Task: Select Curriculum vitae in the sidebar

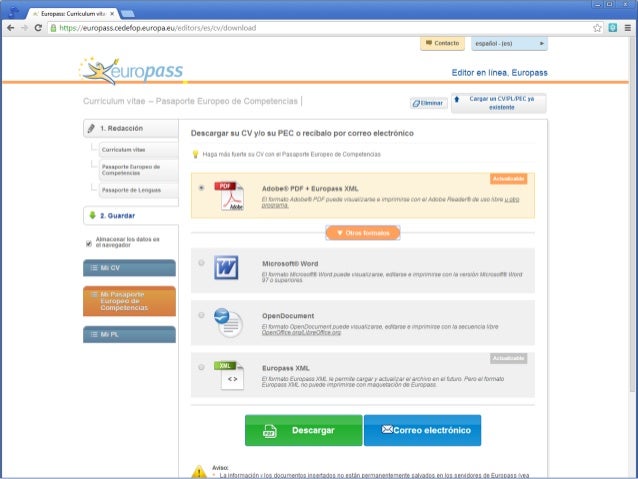Action: point(138,150)
